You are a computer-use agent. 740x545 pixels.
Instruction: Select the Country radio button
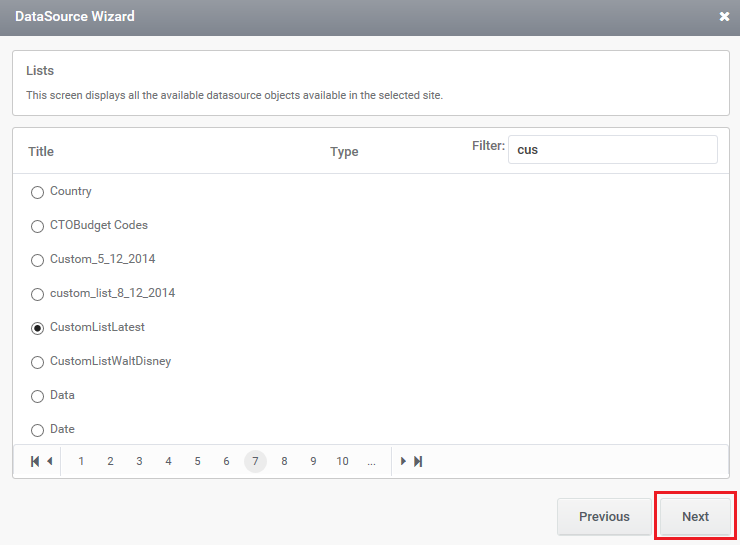[x=37, y=192]
